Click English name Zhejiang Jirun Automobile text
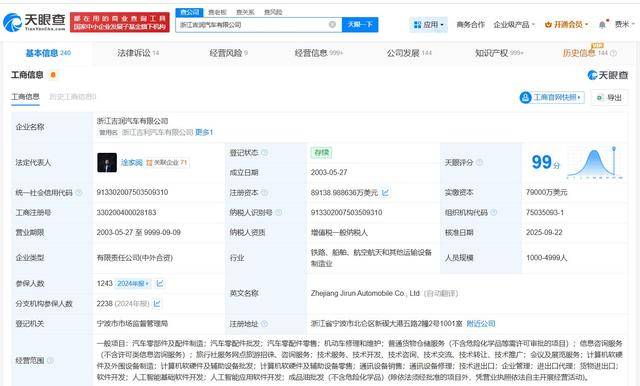Viewport: 640px width, 386px height. pyautogui.click(x=365, y=293)
